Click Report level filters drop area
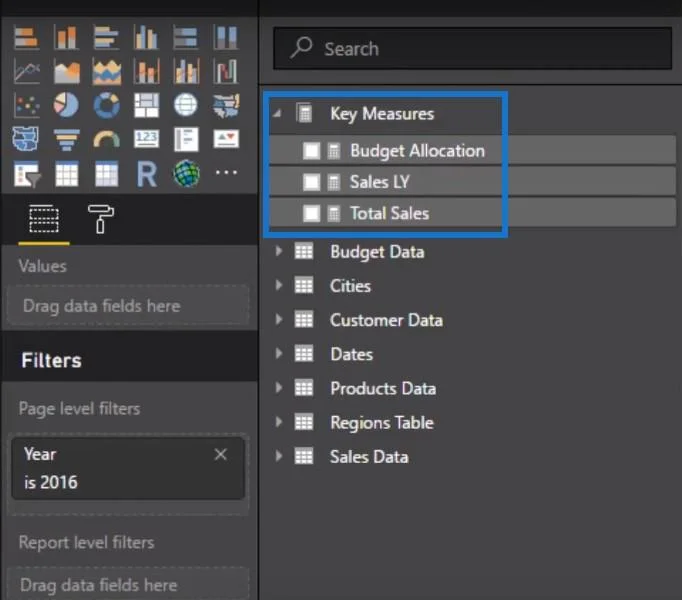The height and width of the screenshot is (600, 682). (128, 584)
